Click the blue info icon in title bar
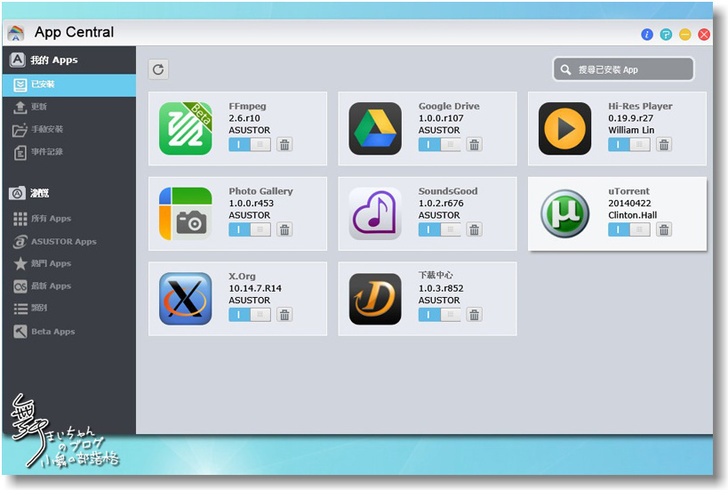Viewport: 728px width, 490px height. click(647, 34)
